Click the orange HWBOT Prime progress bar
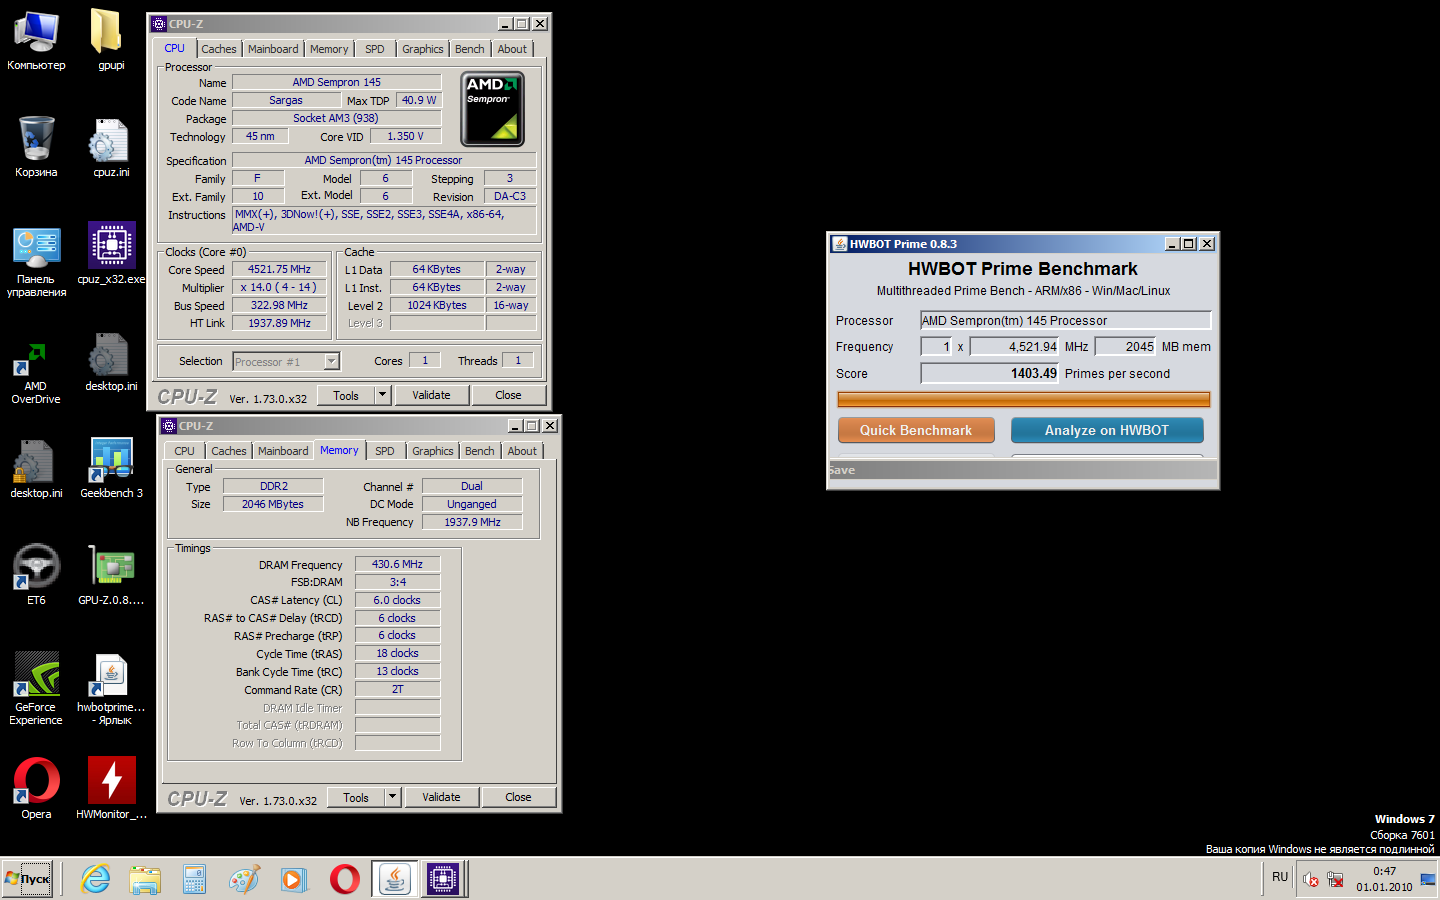 point(1024,399)
